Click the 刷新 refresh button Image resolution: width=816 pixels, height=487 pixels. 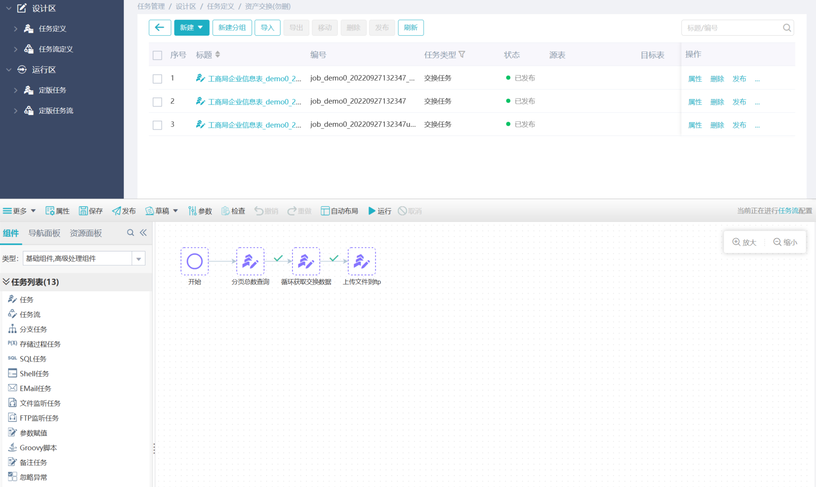point(410,28)
